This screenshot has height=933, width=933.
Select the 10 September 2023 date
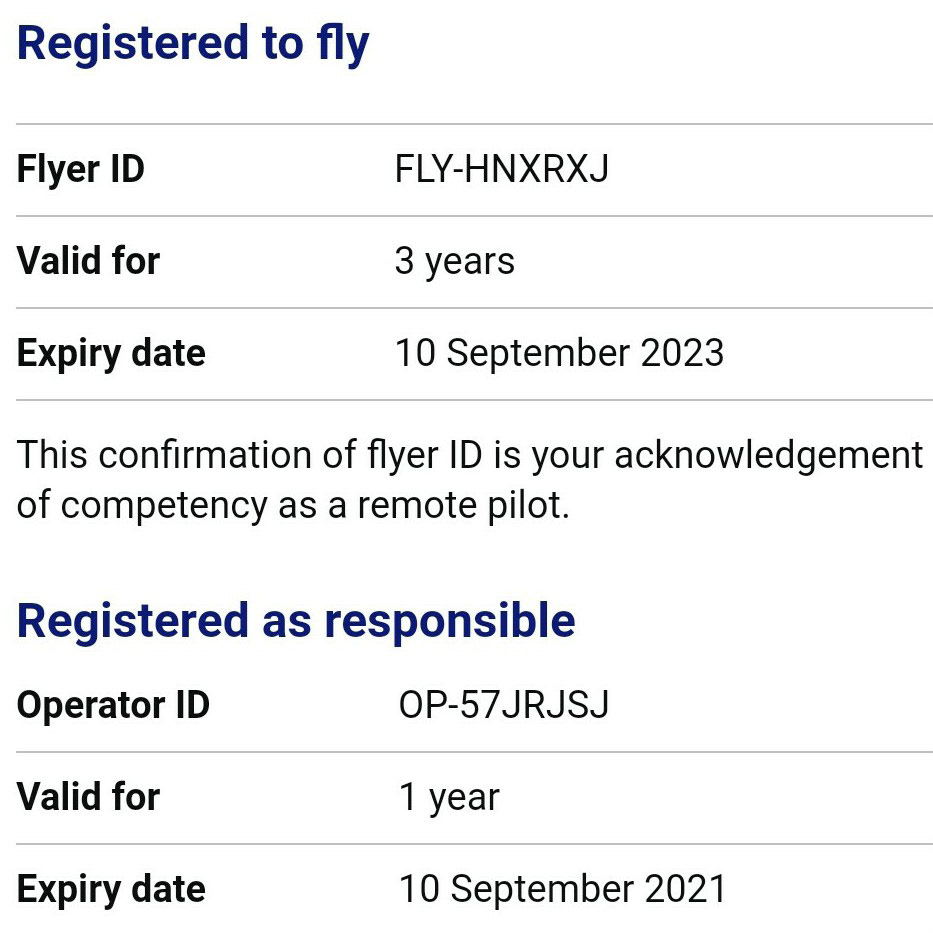(559, 353)
